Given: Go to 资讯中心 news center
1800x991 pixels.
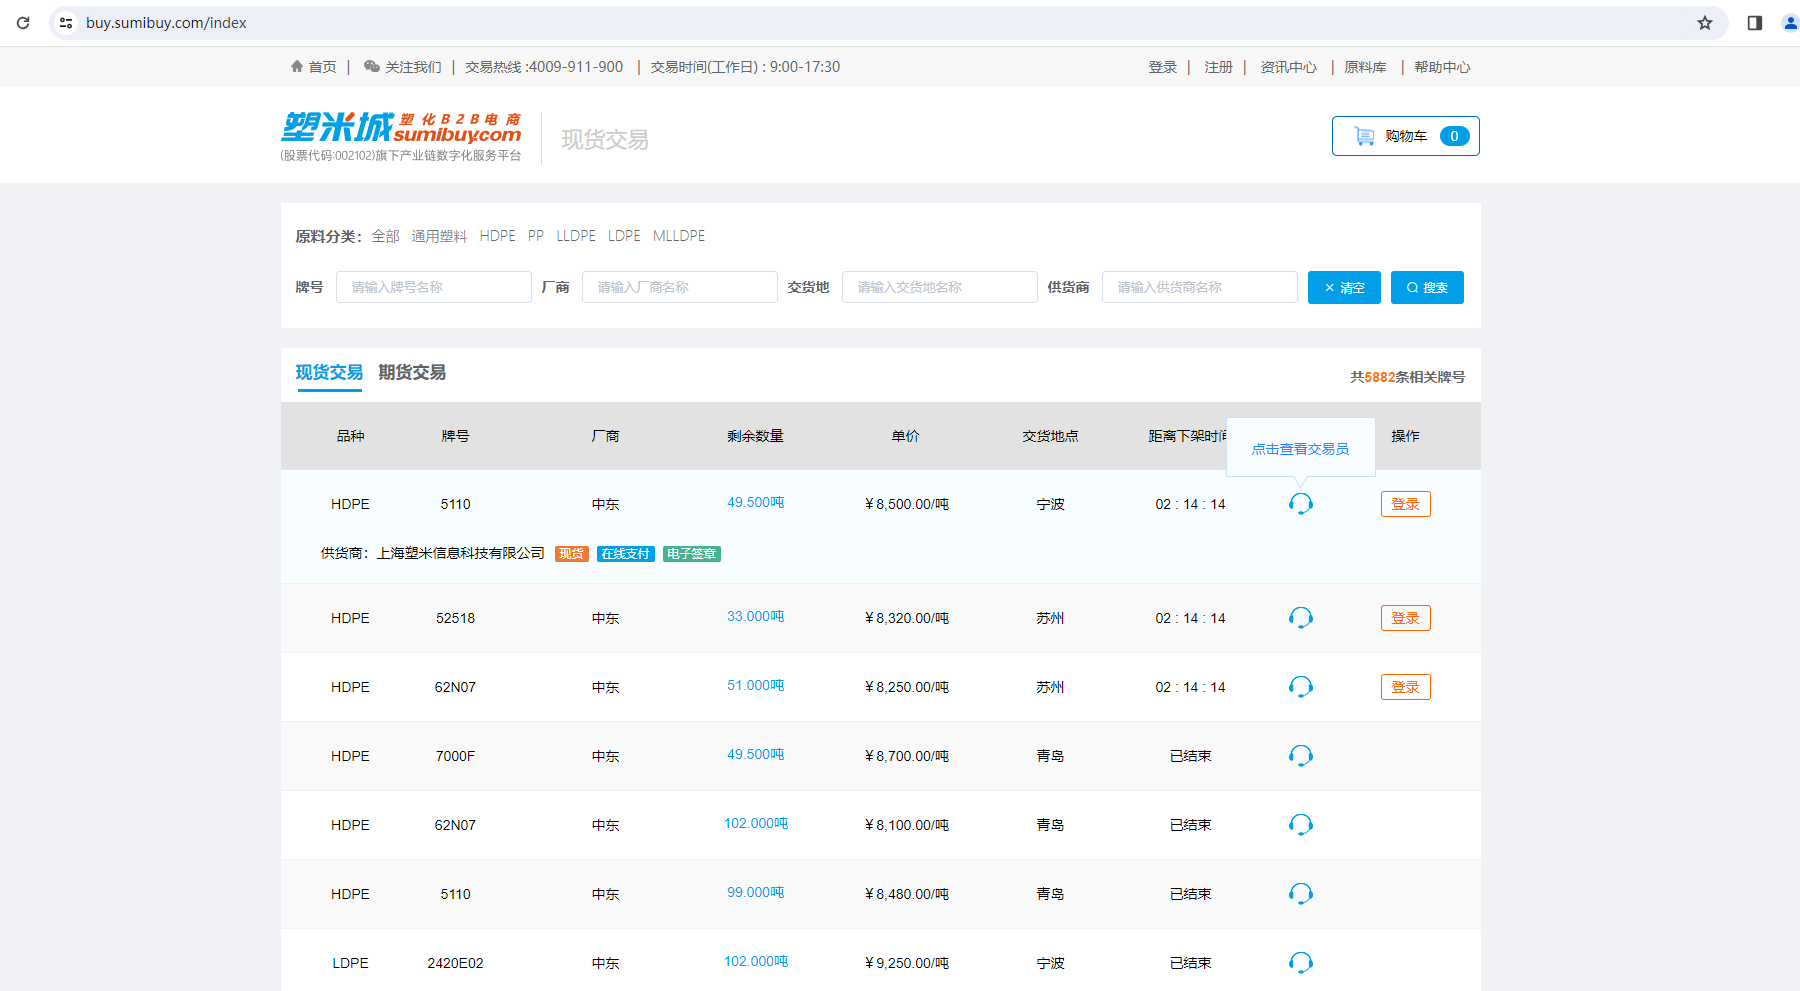Looking at the screenshot, I should 1288,67.
